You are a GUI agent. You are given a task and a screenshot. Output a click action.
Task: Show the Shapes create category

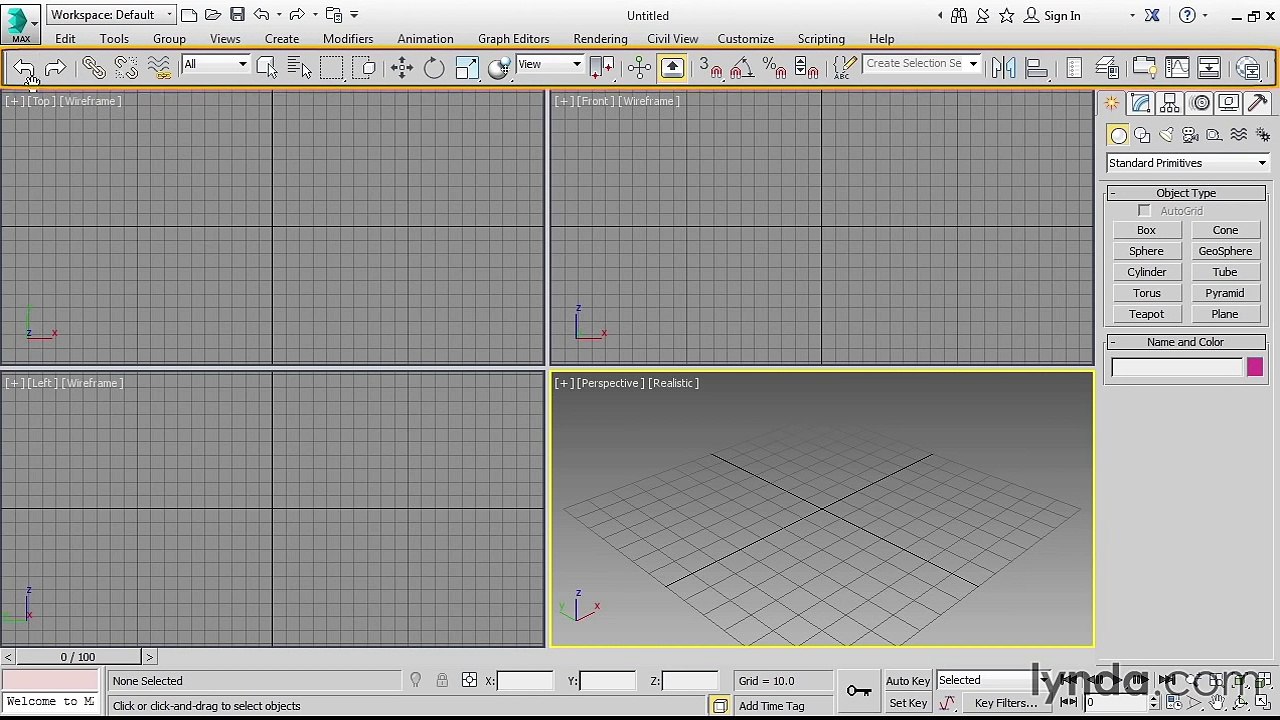click(1142, 135)
